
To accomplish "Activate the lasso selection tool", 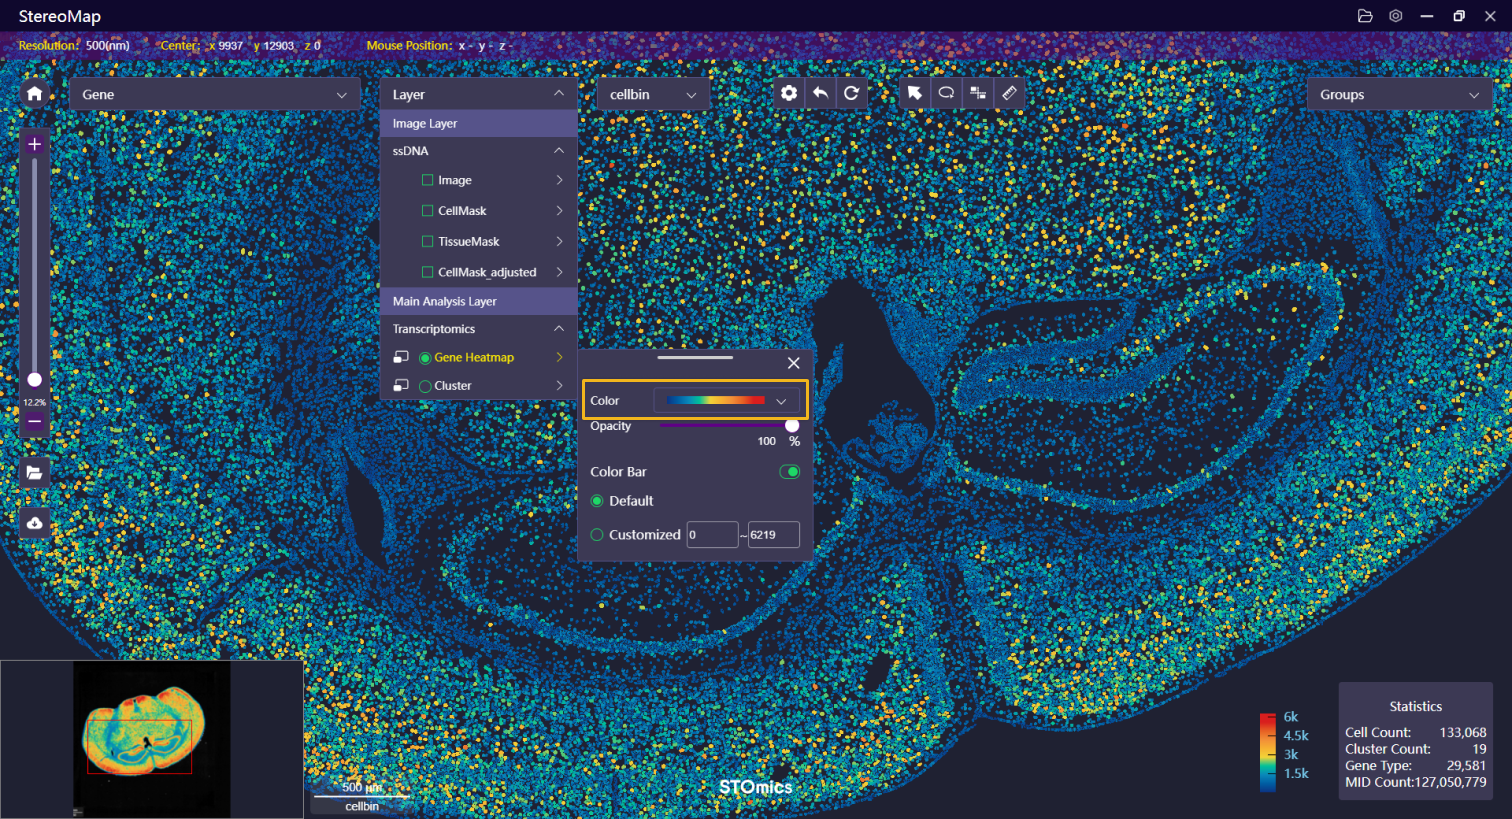I will [946, 93].
